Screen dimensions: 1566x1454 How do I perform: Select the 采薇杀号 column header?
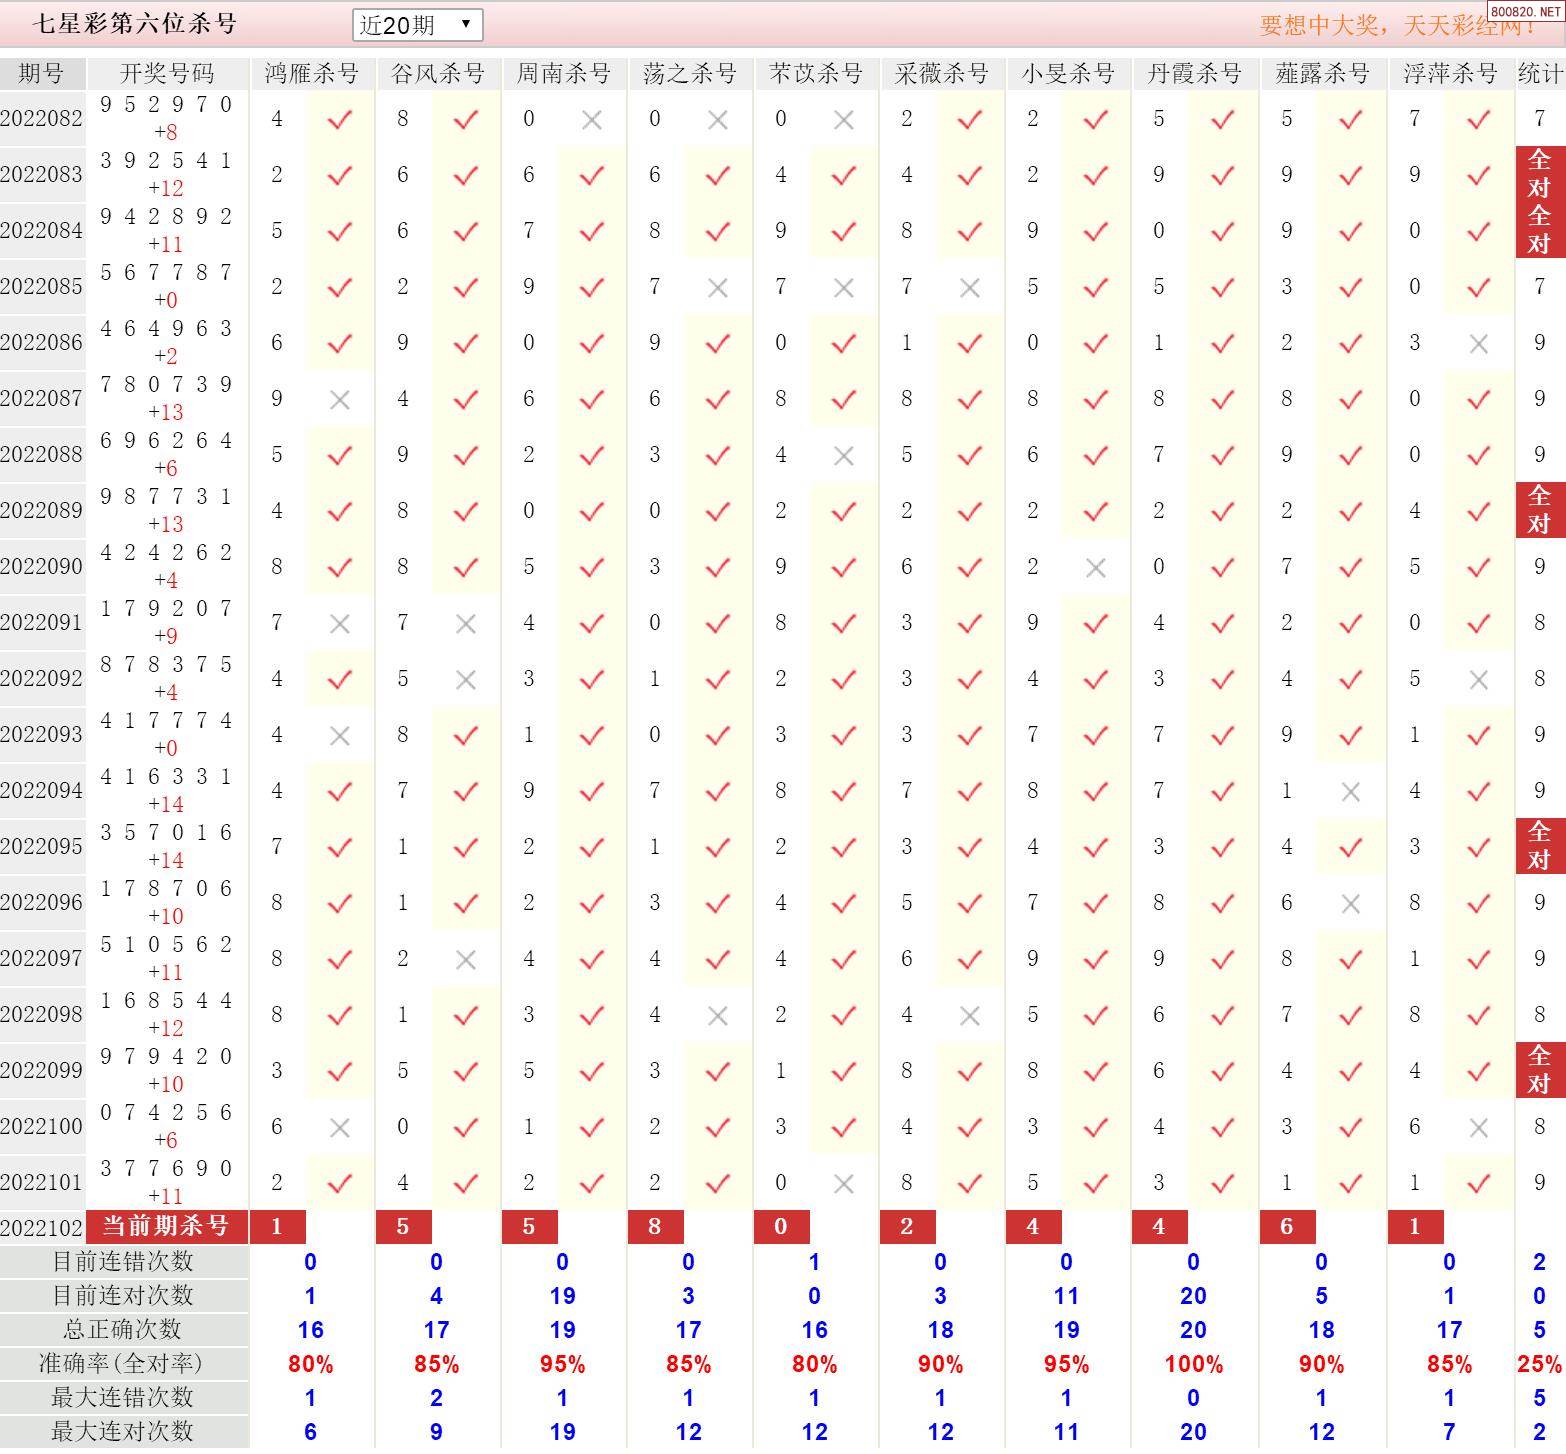[942, 73]
